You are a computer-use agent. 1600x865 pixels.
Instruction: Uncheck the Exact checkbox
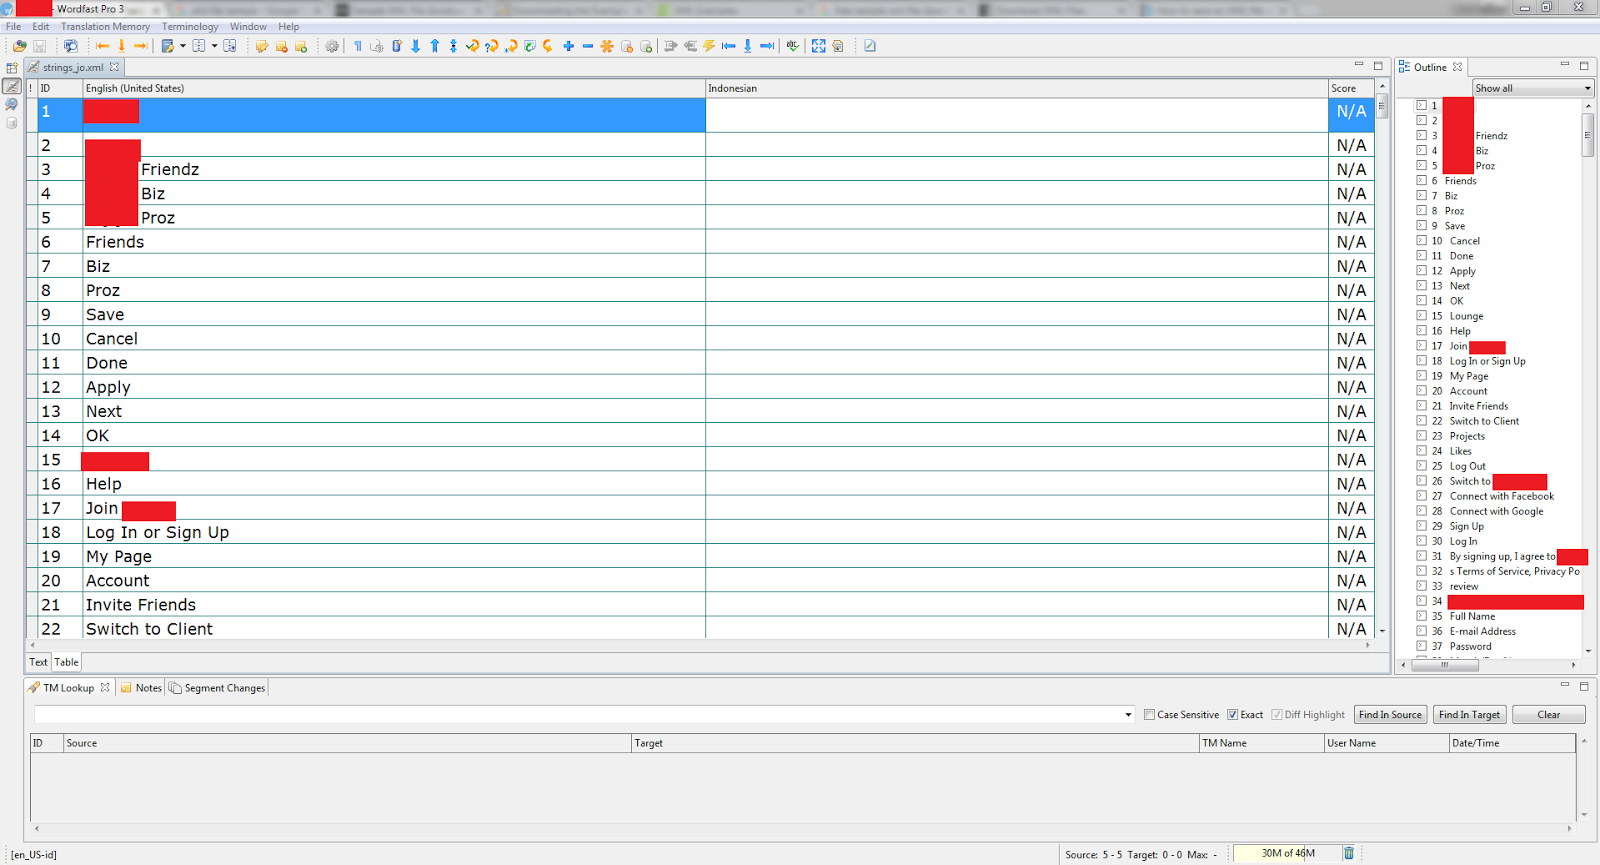click(x=1233, y=714)
